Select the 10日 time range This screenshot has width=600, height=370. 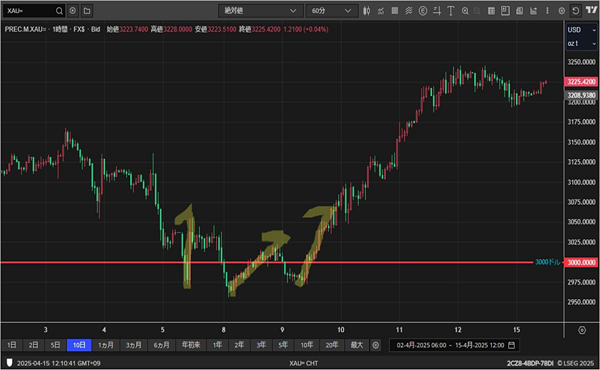(x=79, y=345)
